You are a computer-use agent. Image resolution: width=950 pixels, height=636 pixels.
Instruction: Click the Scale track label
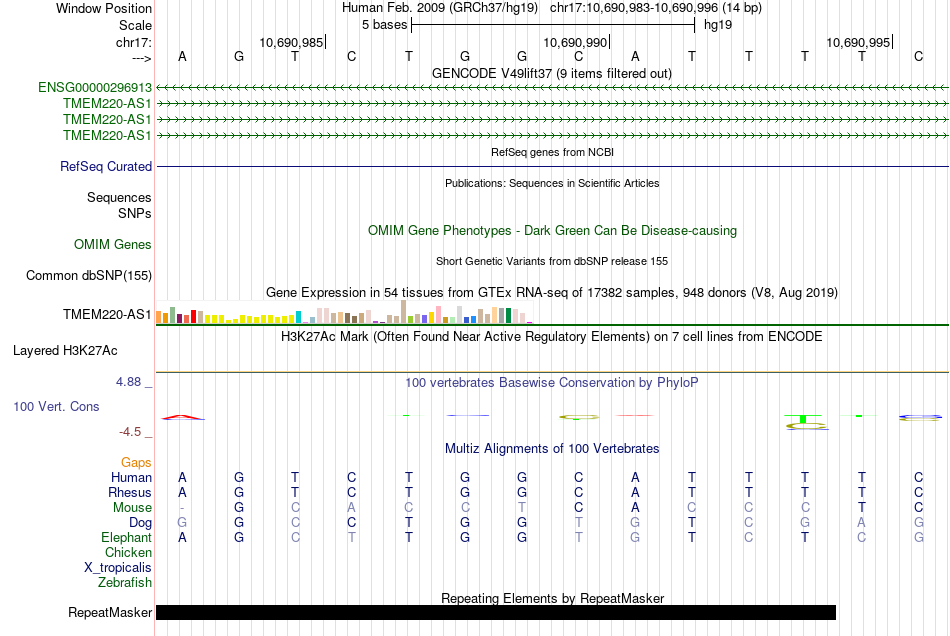pos(135,25)
